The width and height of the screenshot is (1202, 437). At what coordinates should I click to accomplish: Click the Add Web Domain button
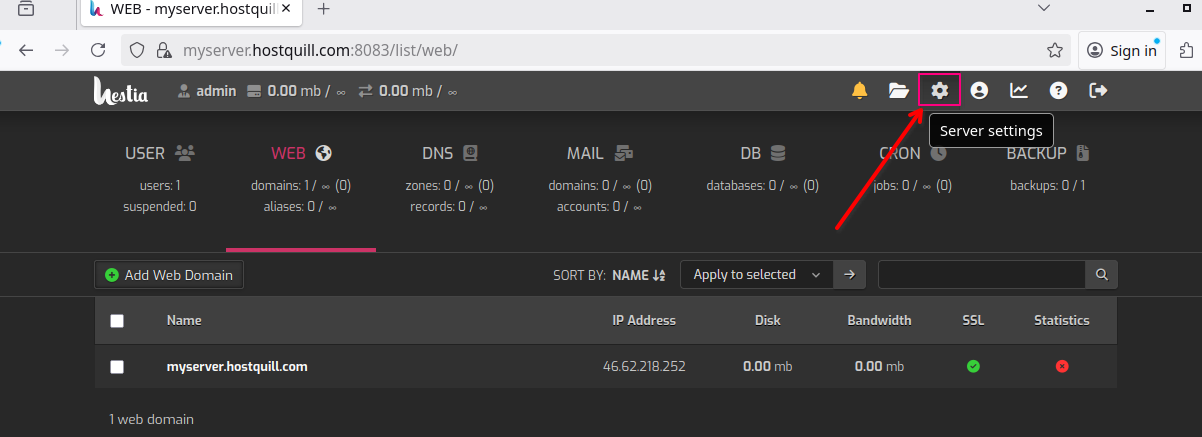pyautogui.click(x=169, y=275)
